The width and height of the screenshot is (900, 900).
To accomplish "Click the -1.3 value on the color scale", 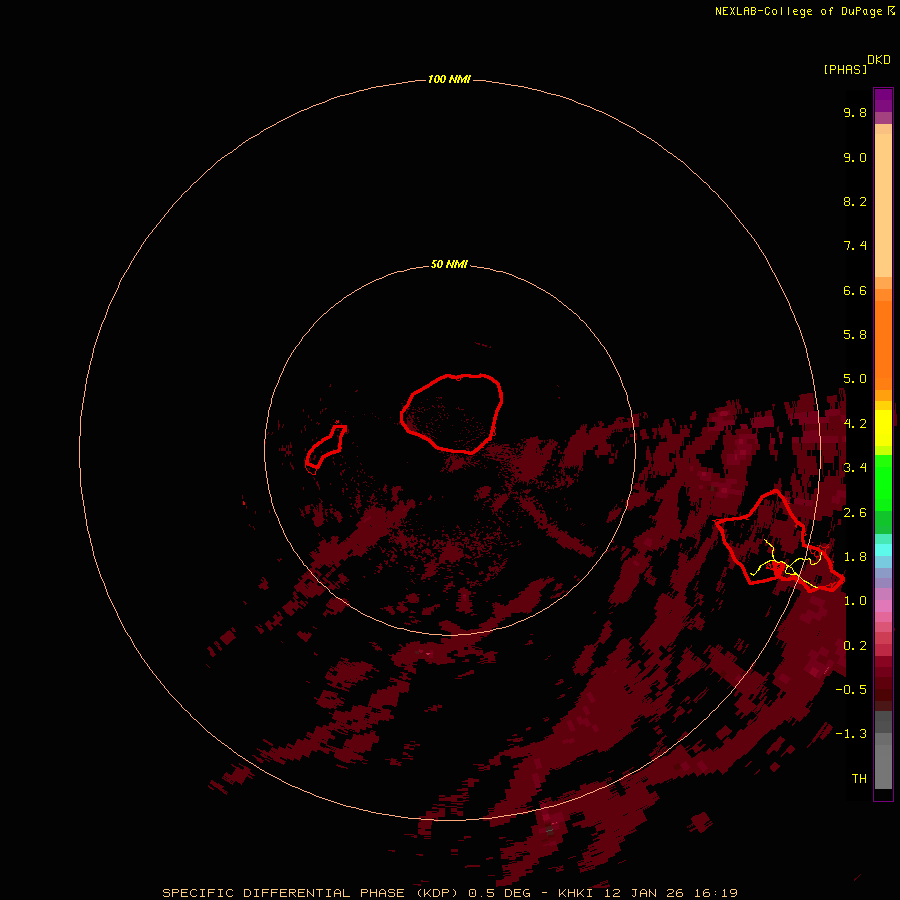I will click(851, 734).
